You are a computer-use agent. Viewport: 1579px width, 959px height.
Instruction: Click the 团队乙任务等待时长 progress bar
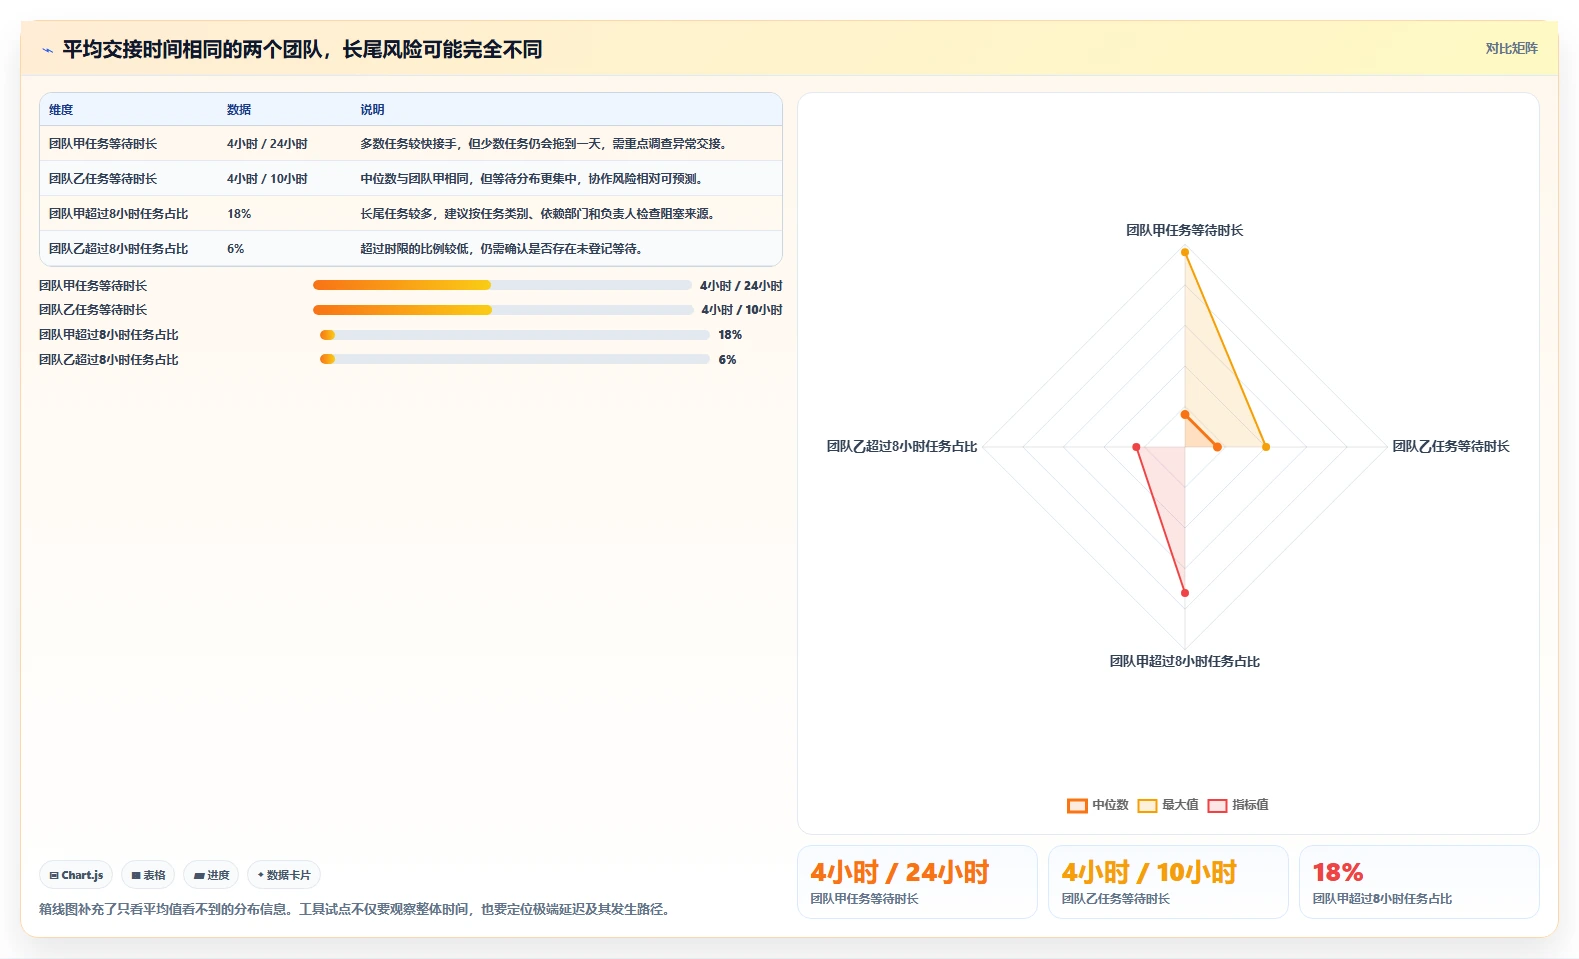(503, 310)
